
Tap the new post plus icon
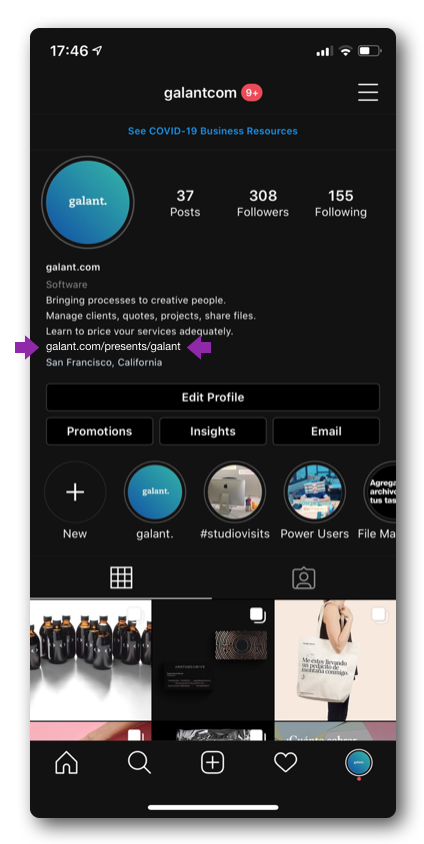[213, 763]
